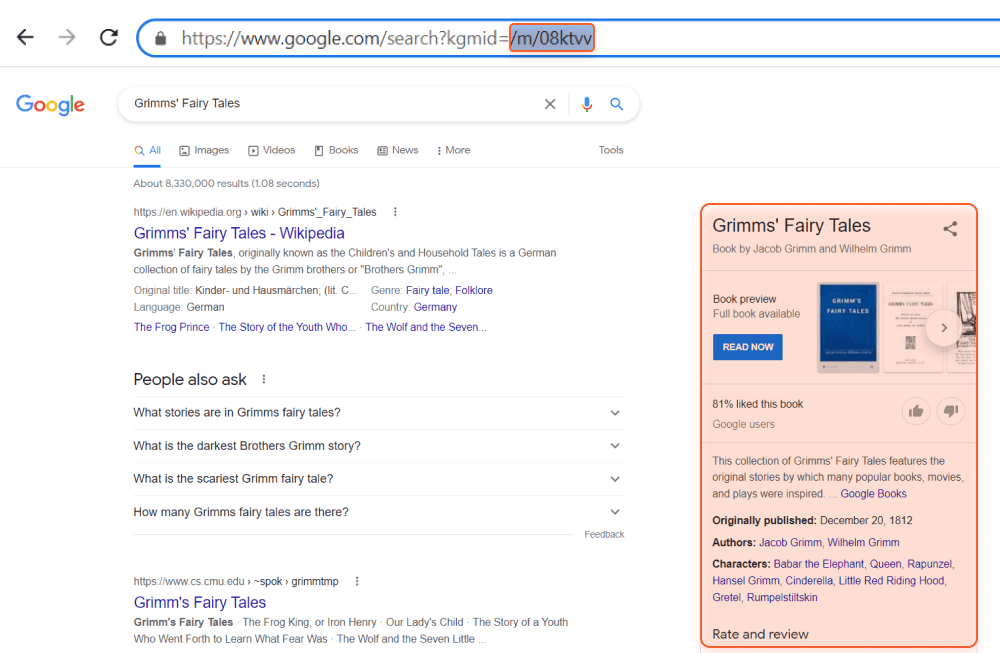Click the '81% liked this book' text

pos(758,404)
